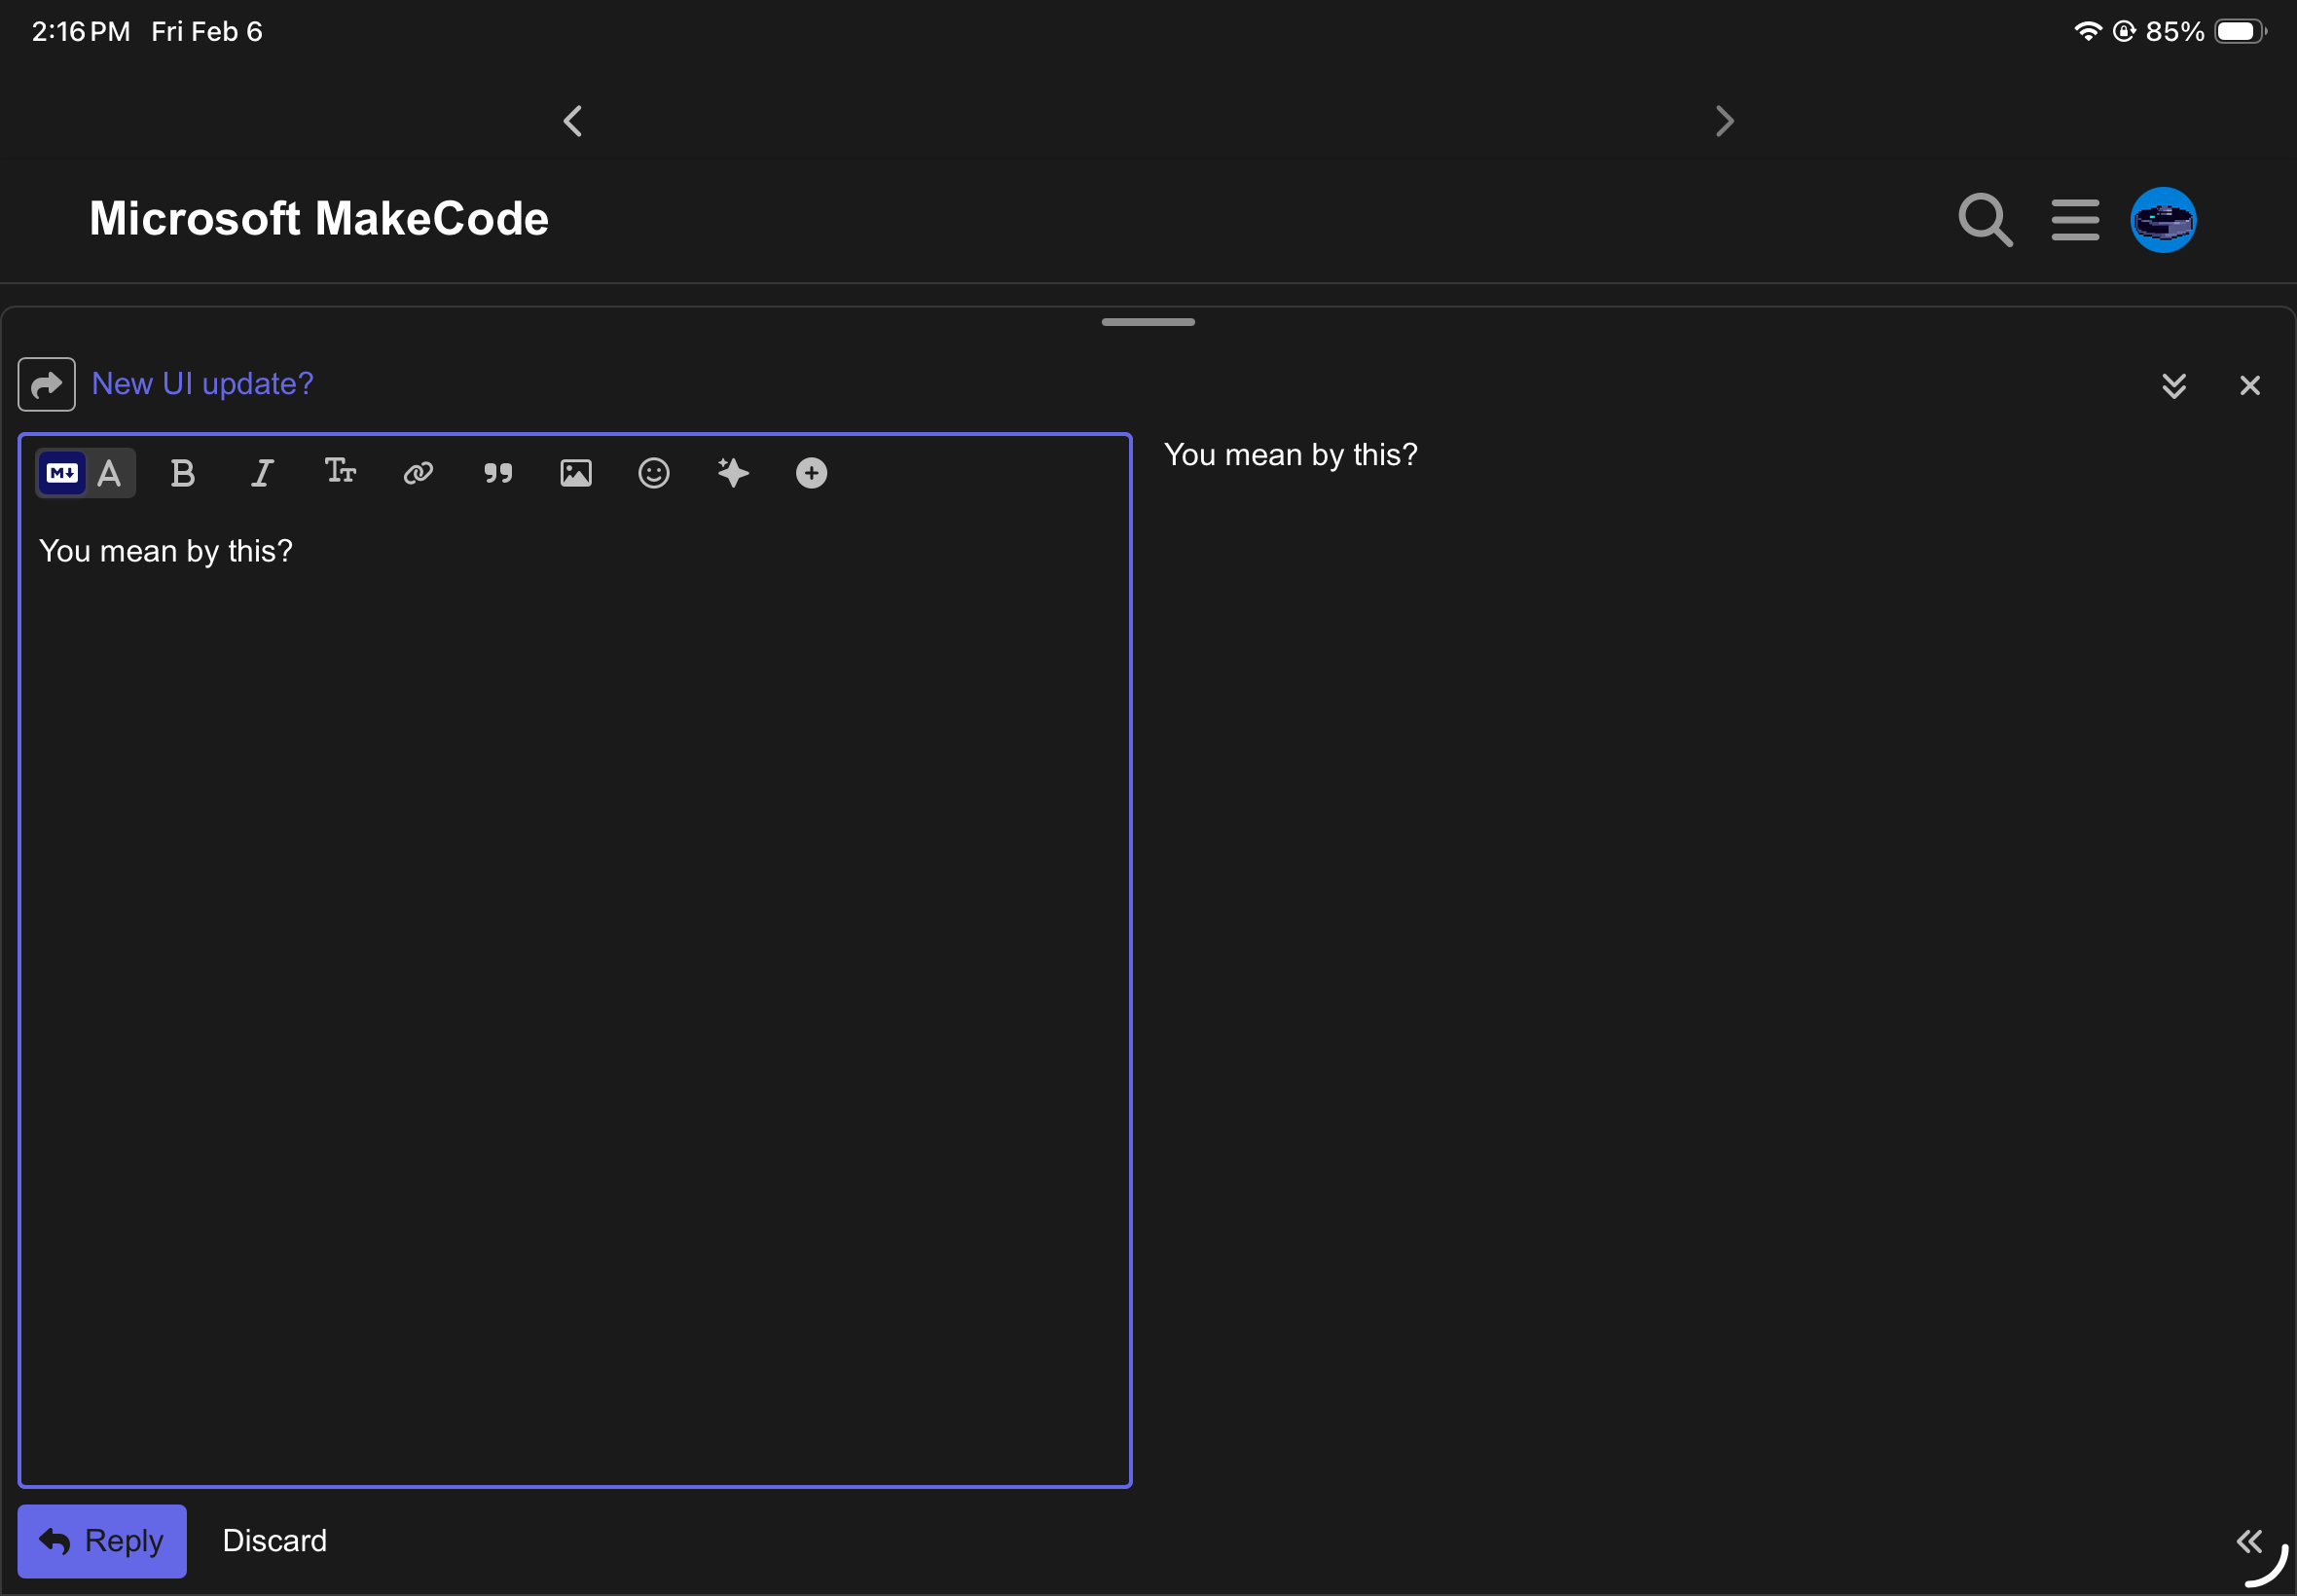Open the emoji picker
2297x1596 pixels.
pos(654,473)
